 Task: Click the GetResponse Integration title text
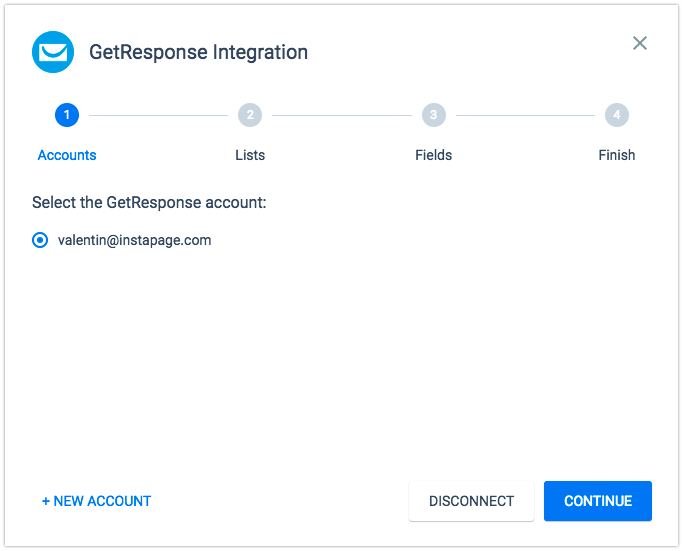click(199, 52)
